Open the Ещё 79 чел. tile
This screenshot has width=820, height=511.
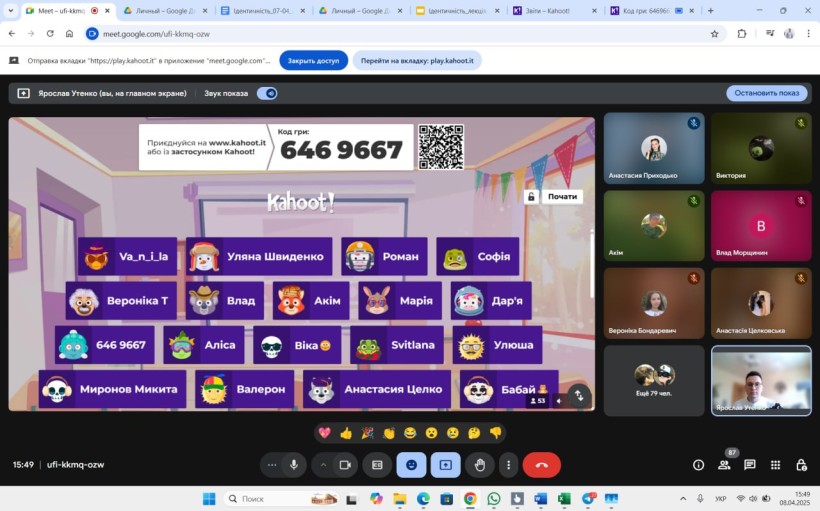pyautogui.click(x=654, y=380)
